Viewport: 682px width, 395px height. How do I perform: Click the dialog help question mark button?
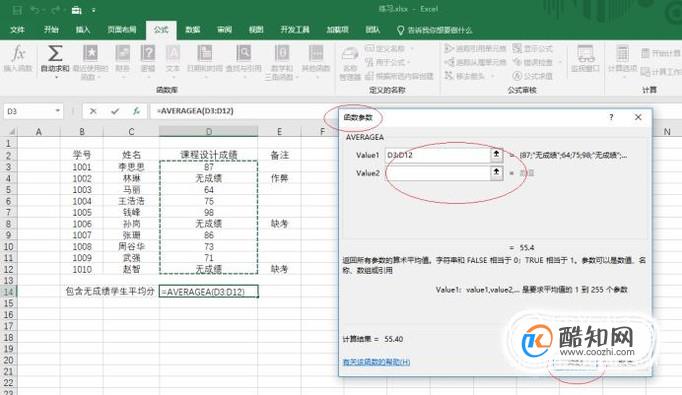click(x=611, y=117)
